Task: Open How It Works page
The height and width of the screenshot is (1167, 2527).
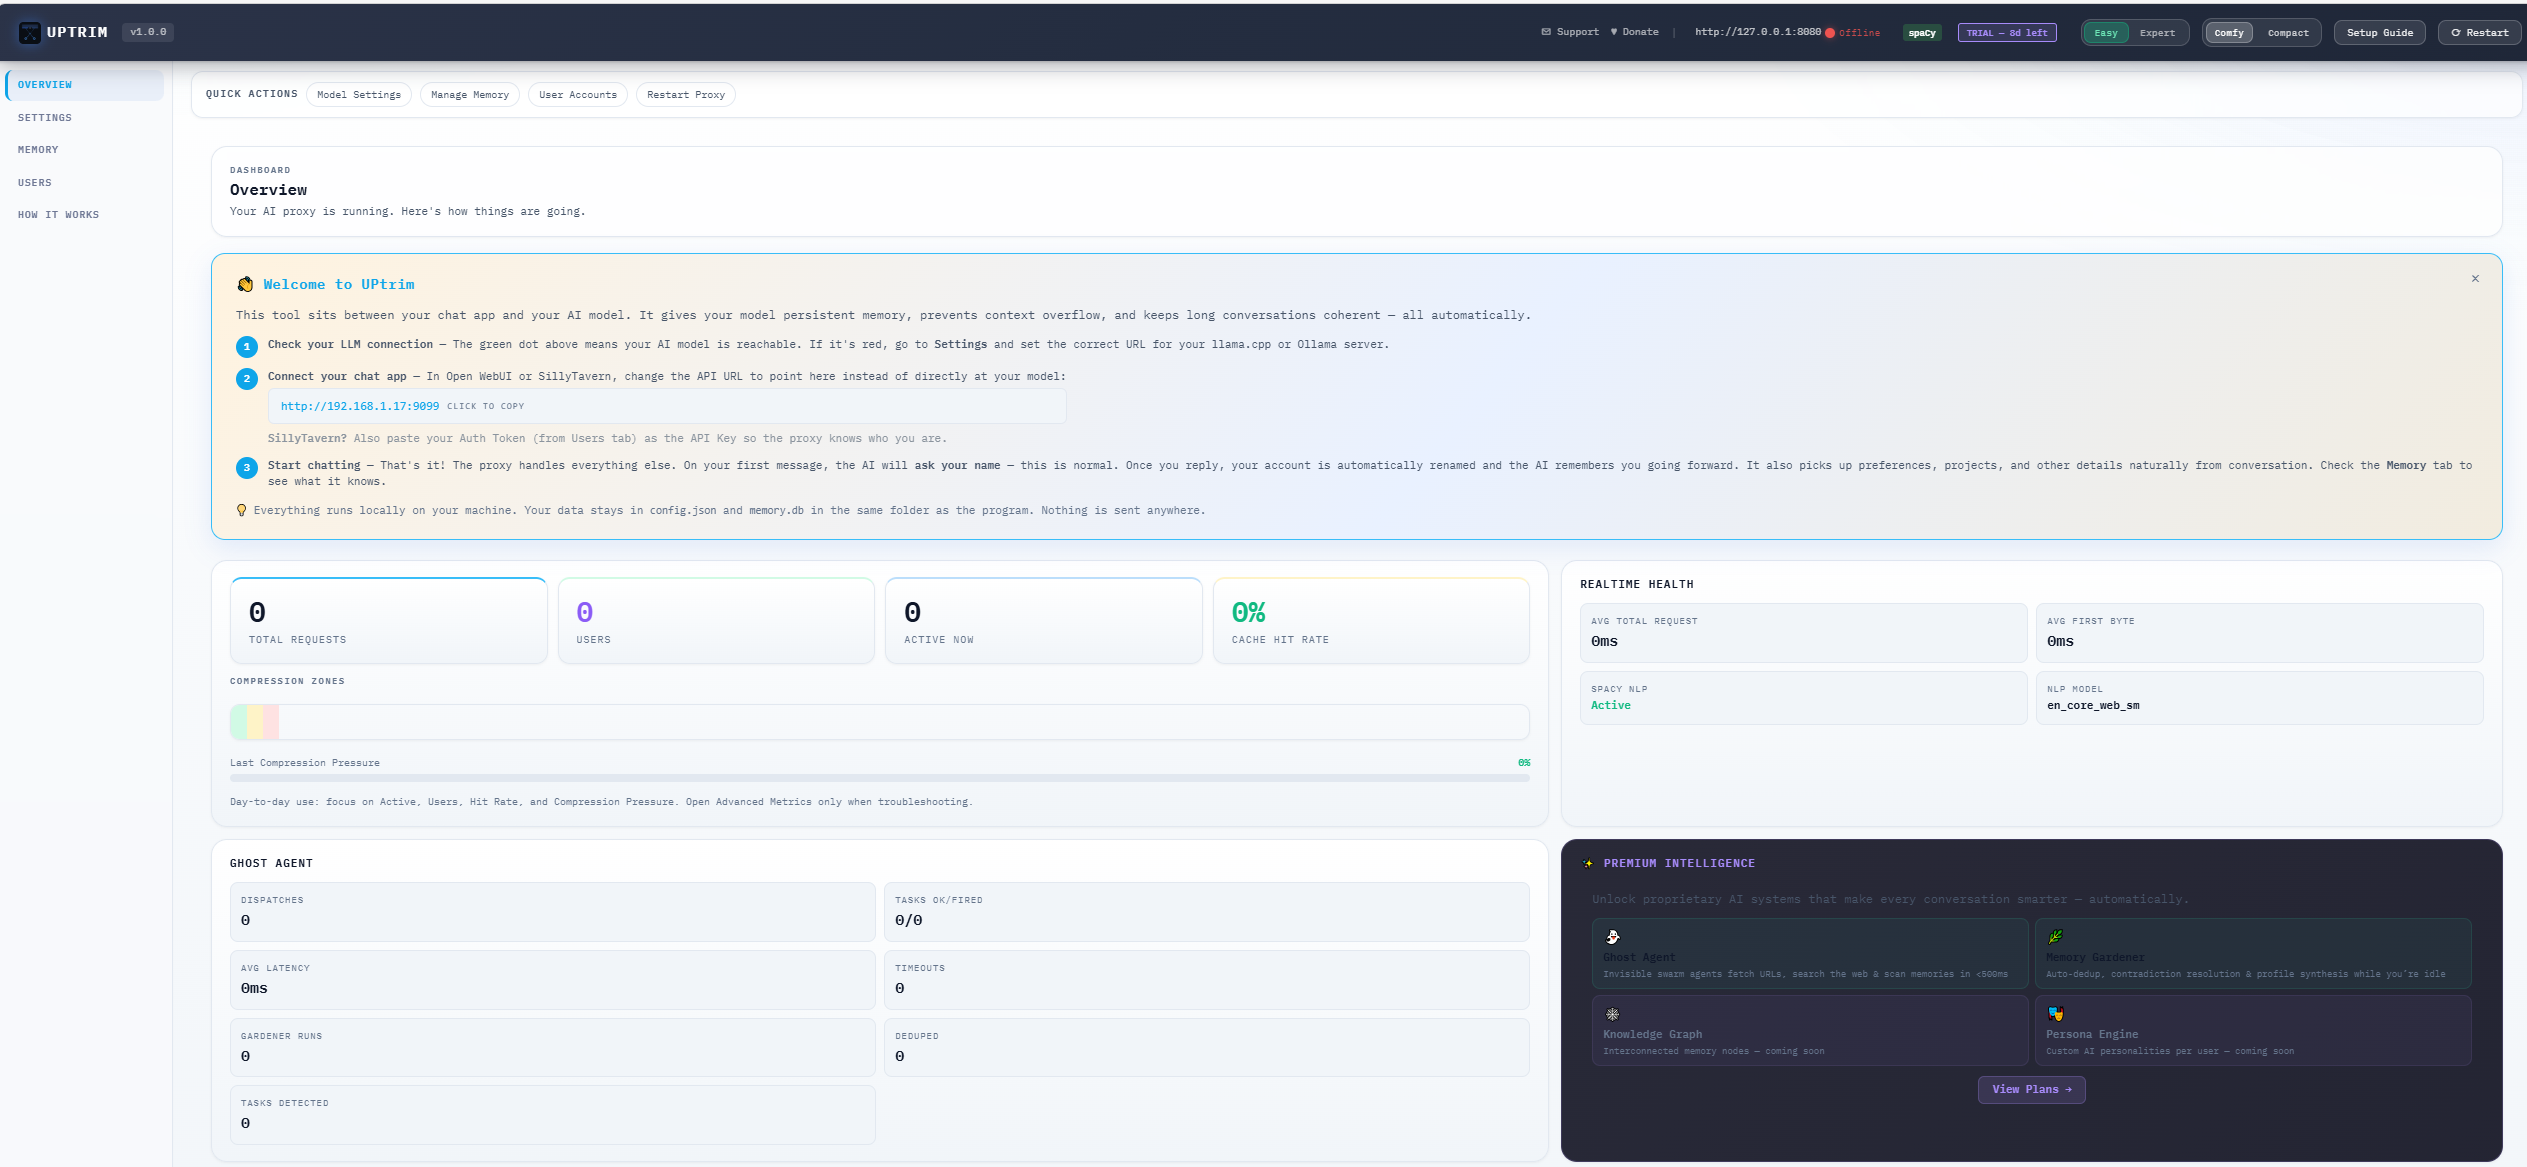Action: 58,215
